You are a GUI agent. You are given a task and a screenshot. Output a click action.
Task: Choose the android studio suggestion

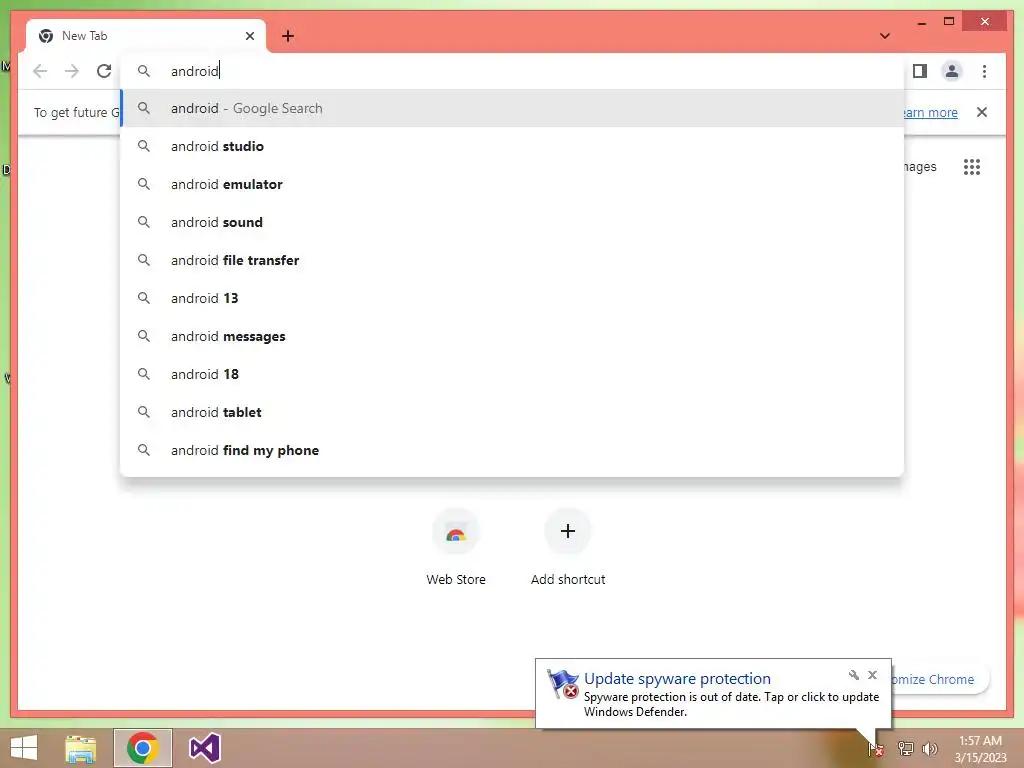click(x=512, y=146)
